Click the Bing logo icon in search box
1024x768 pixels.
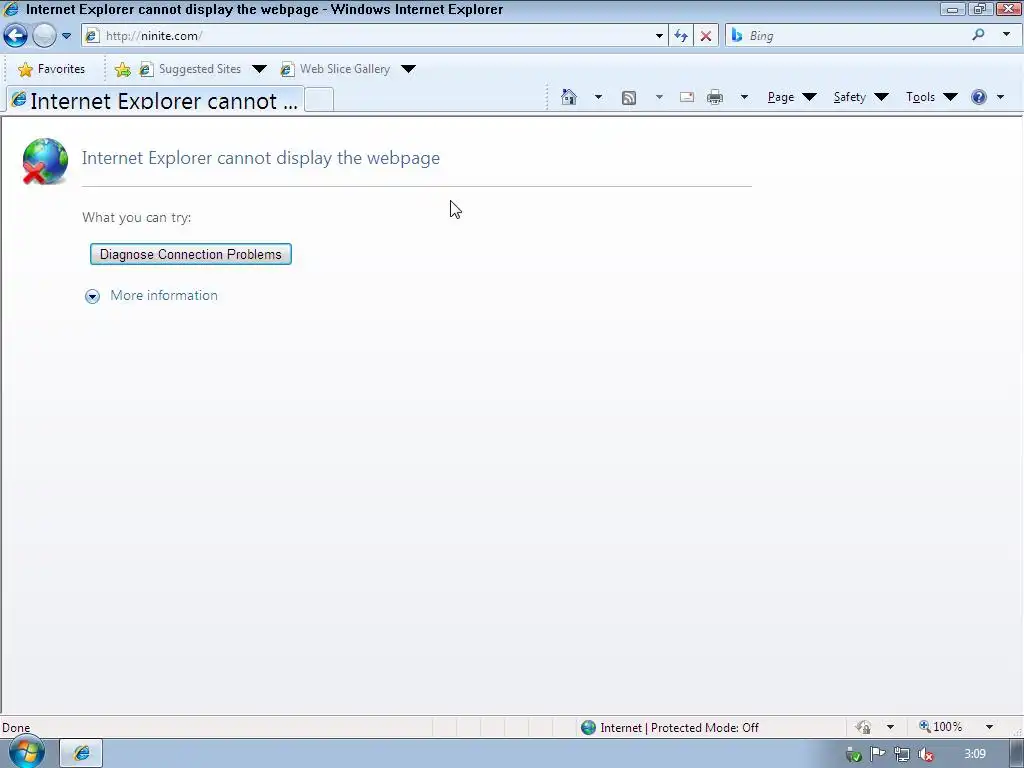[x=737, y=35]
